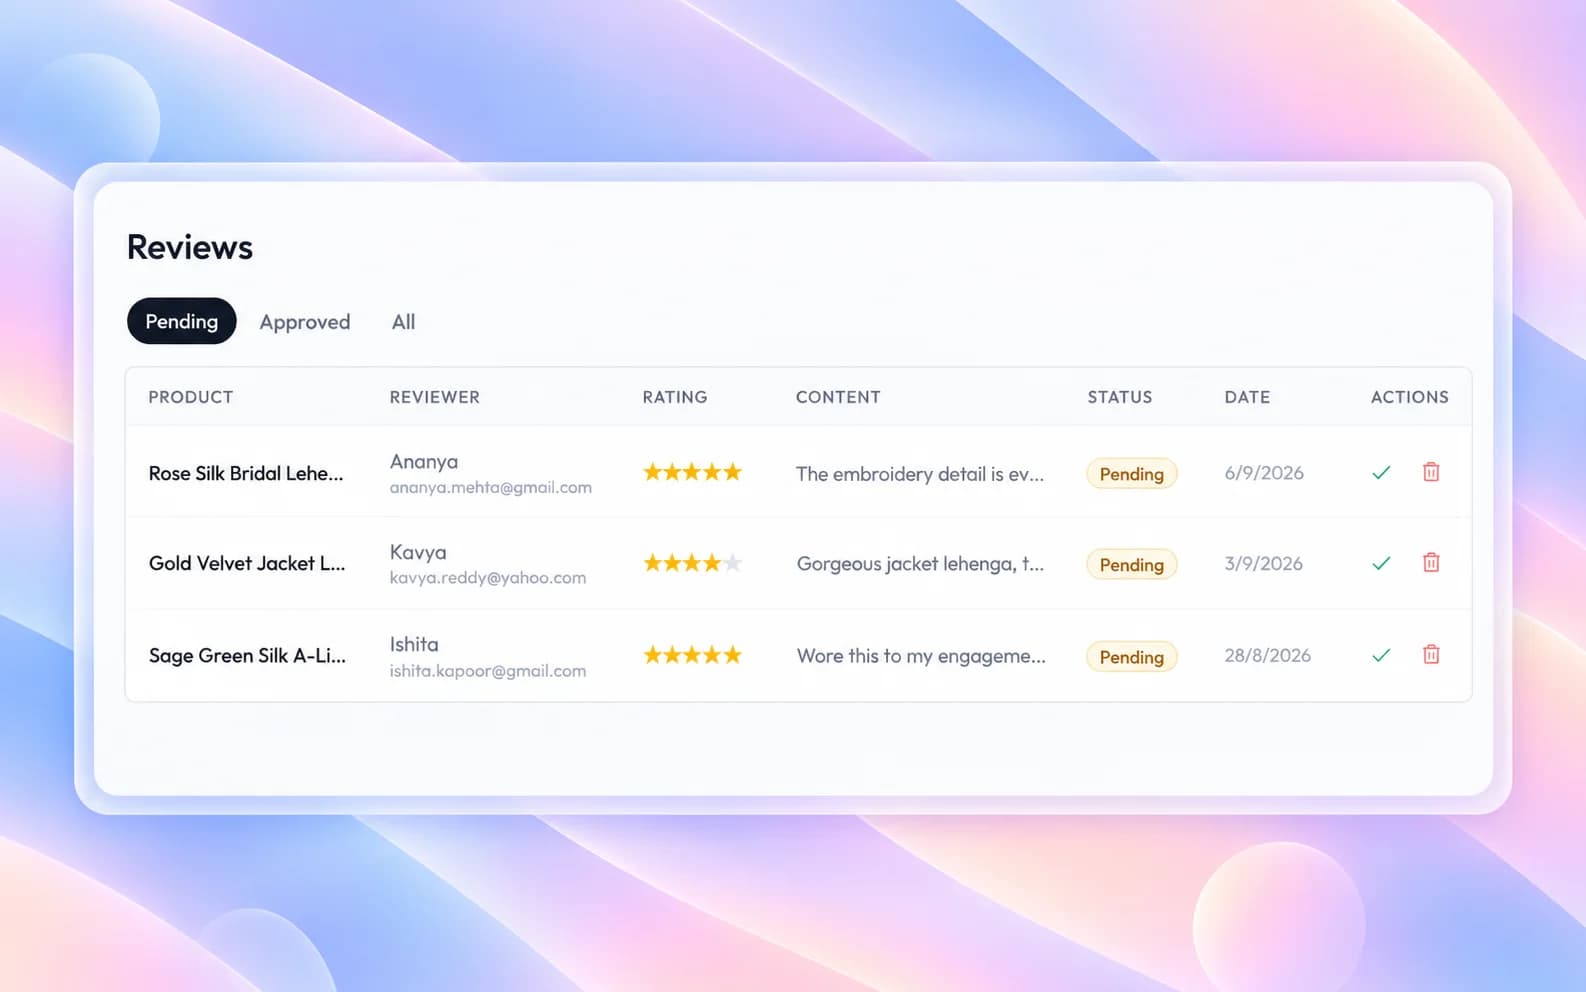Screen dimensions: 1586x992
Task: Click the ACTIONS column header
Action: point(1410,397)
